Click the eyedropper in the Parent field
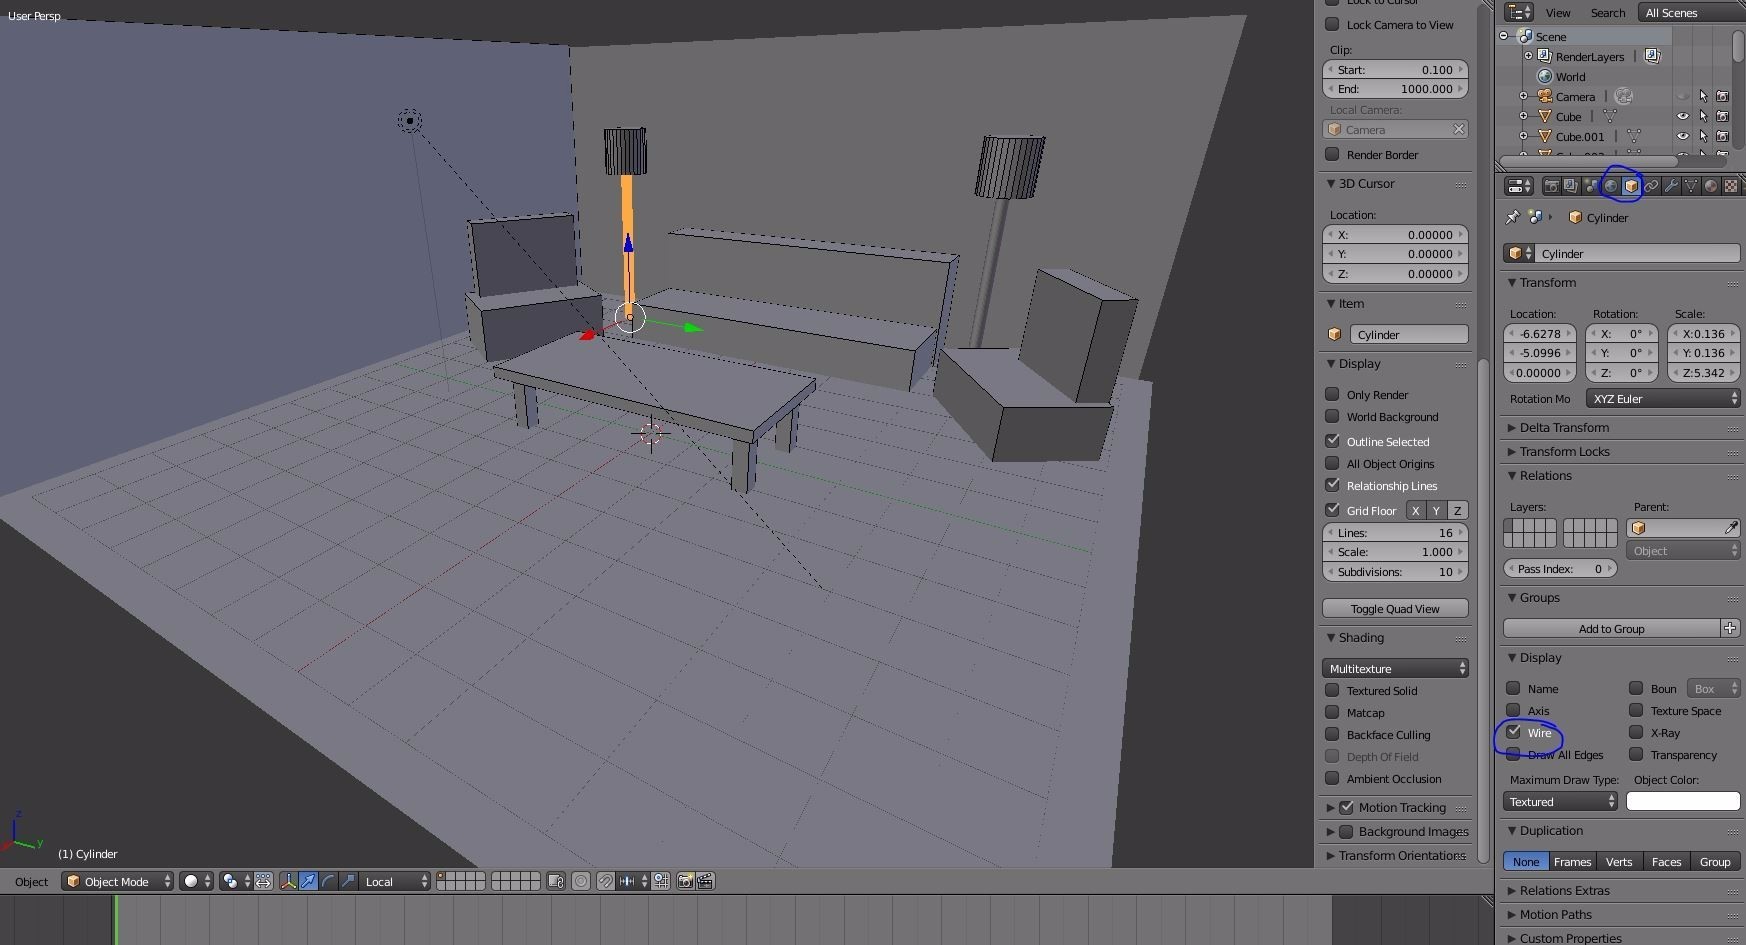Viewport: 1746px width, 945px height. click(x=1731, y=528)
